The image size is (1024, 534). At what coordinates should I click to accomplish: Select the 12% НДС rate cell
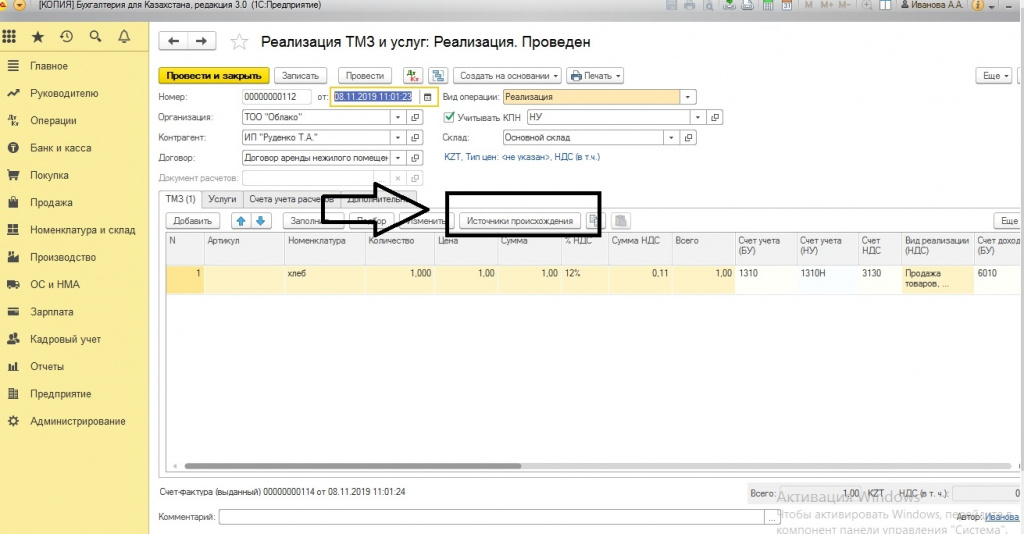[x=585, y=279]
